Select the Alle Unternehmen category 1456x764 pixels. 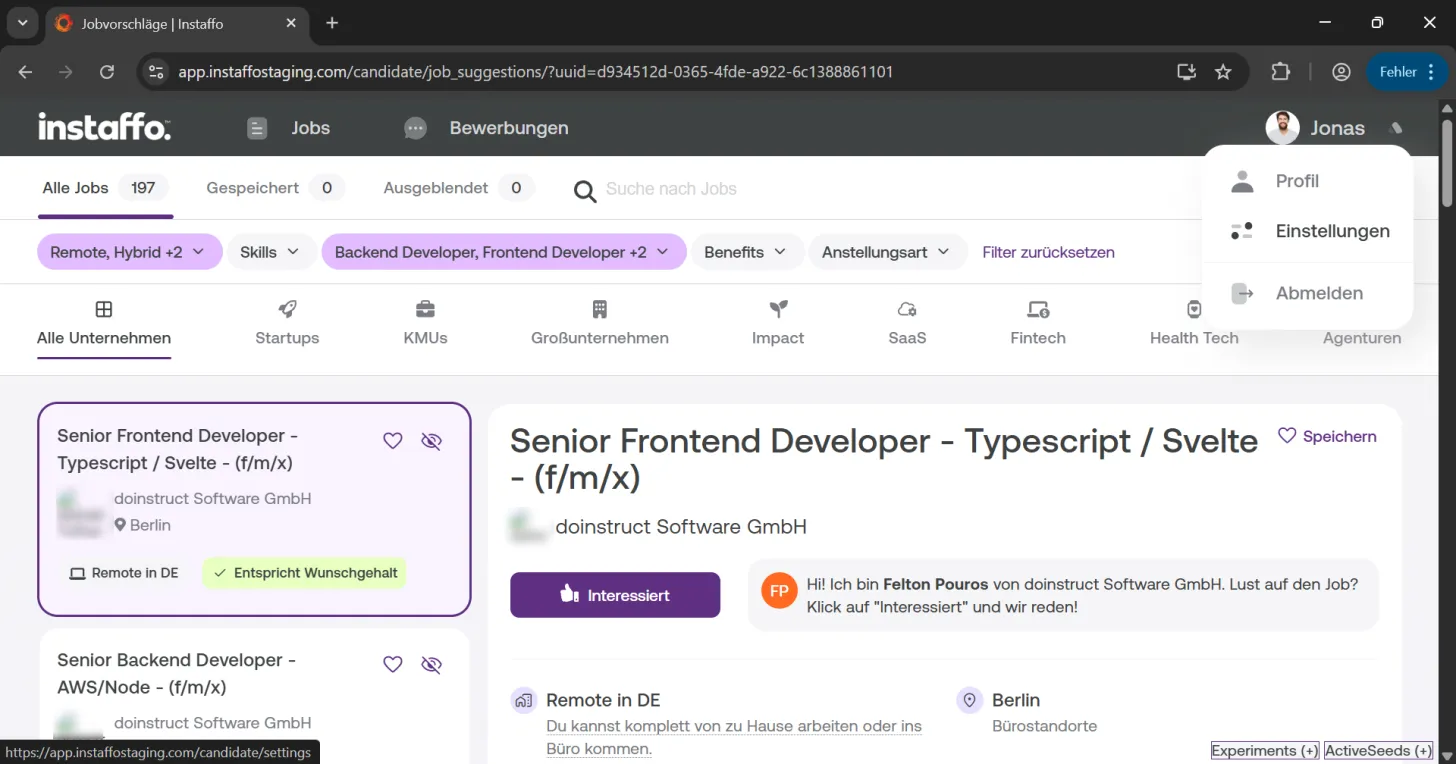pyautogui.click(x=104, y=323)
